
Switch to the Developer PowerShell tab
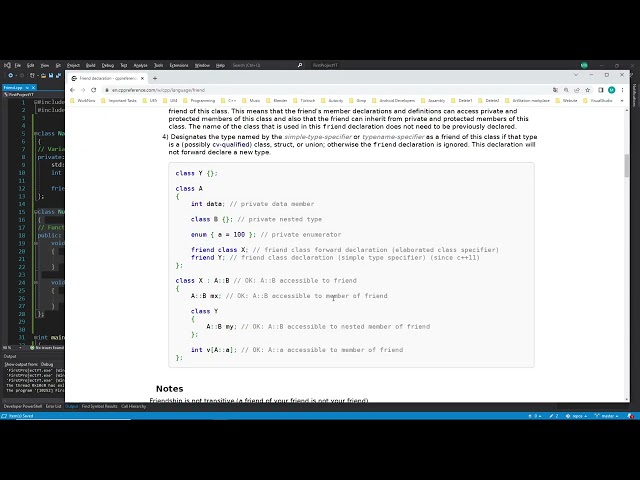[x=23, y=407]
